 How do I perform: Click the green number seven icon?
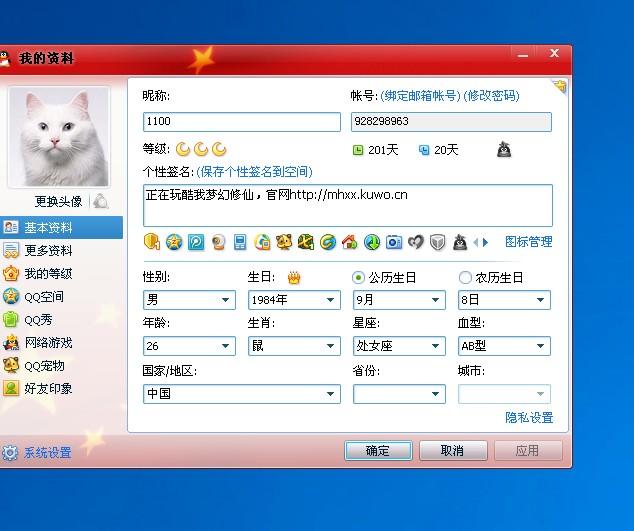[x=306, y=242]
